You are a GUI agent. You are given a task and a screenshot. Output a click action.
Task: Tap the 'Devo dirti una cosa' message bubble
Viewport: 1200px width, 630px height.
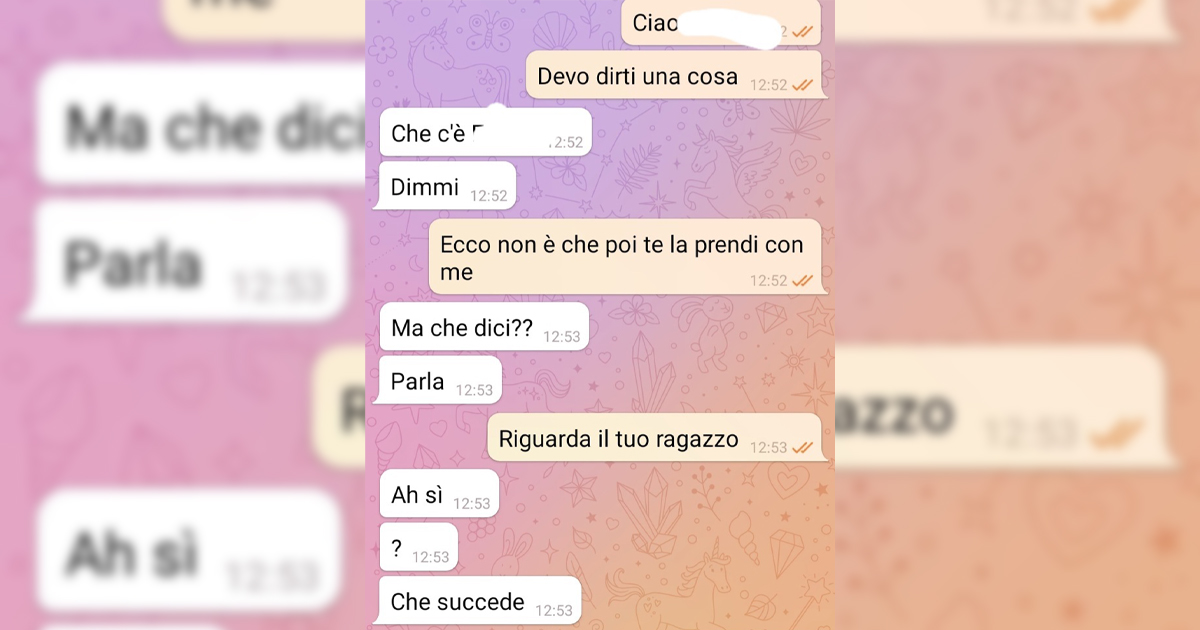pos(675,76)
